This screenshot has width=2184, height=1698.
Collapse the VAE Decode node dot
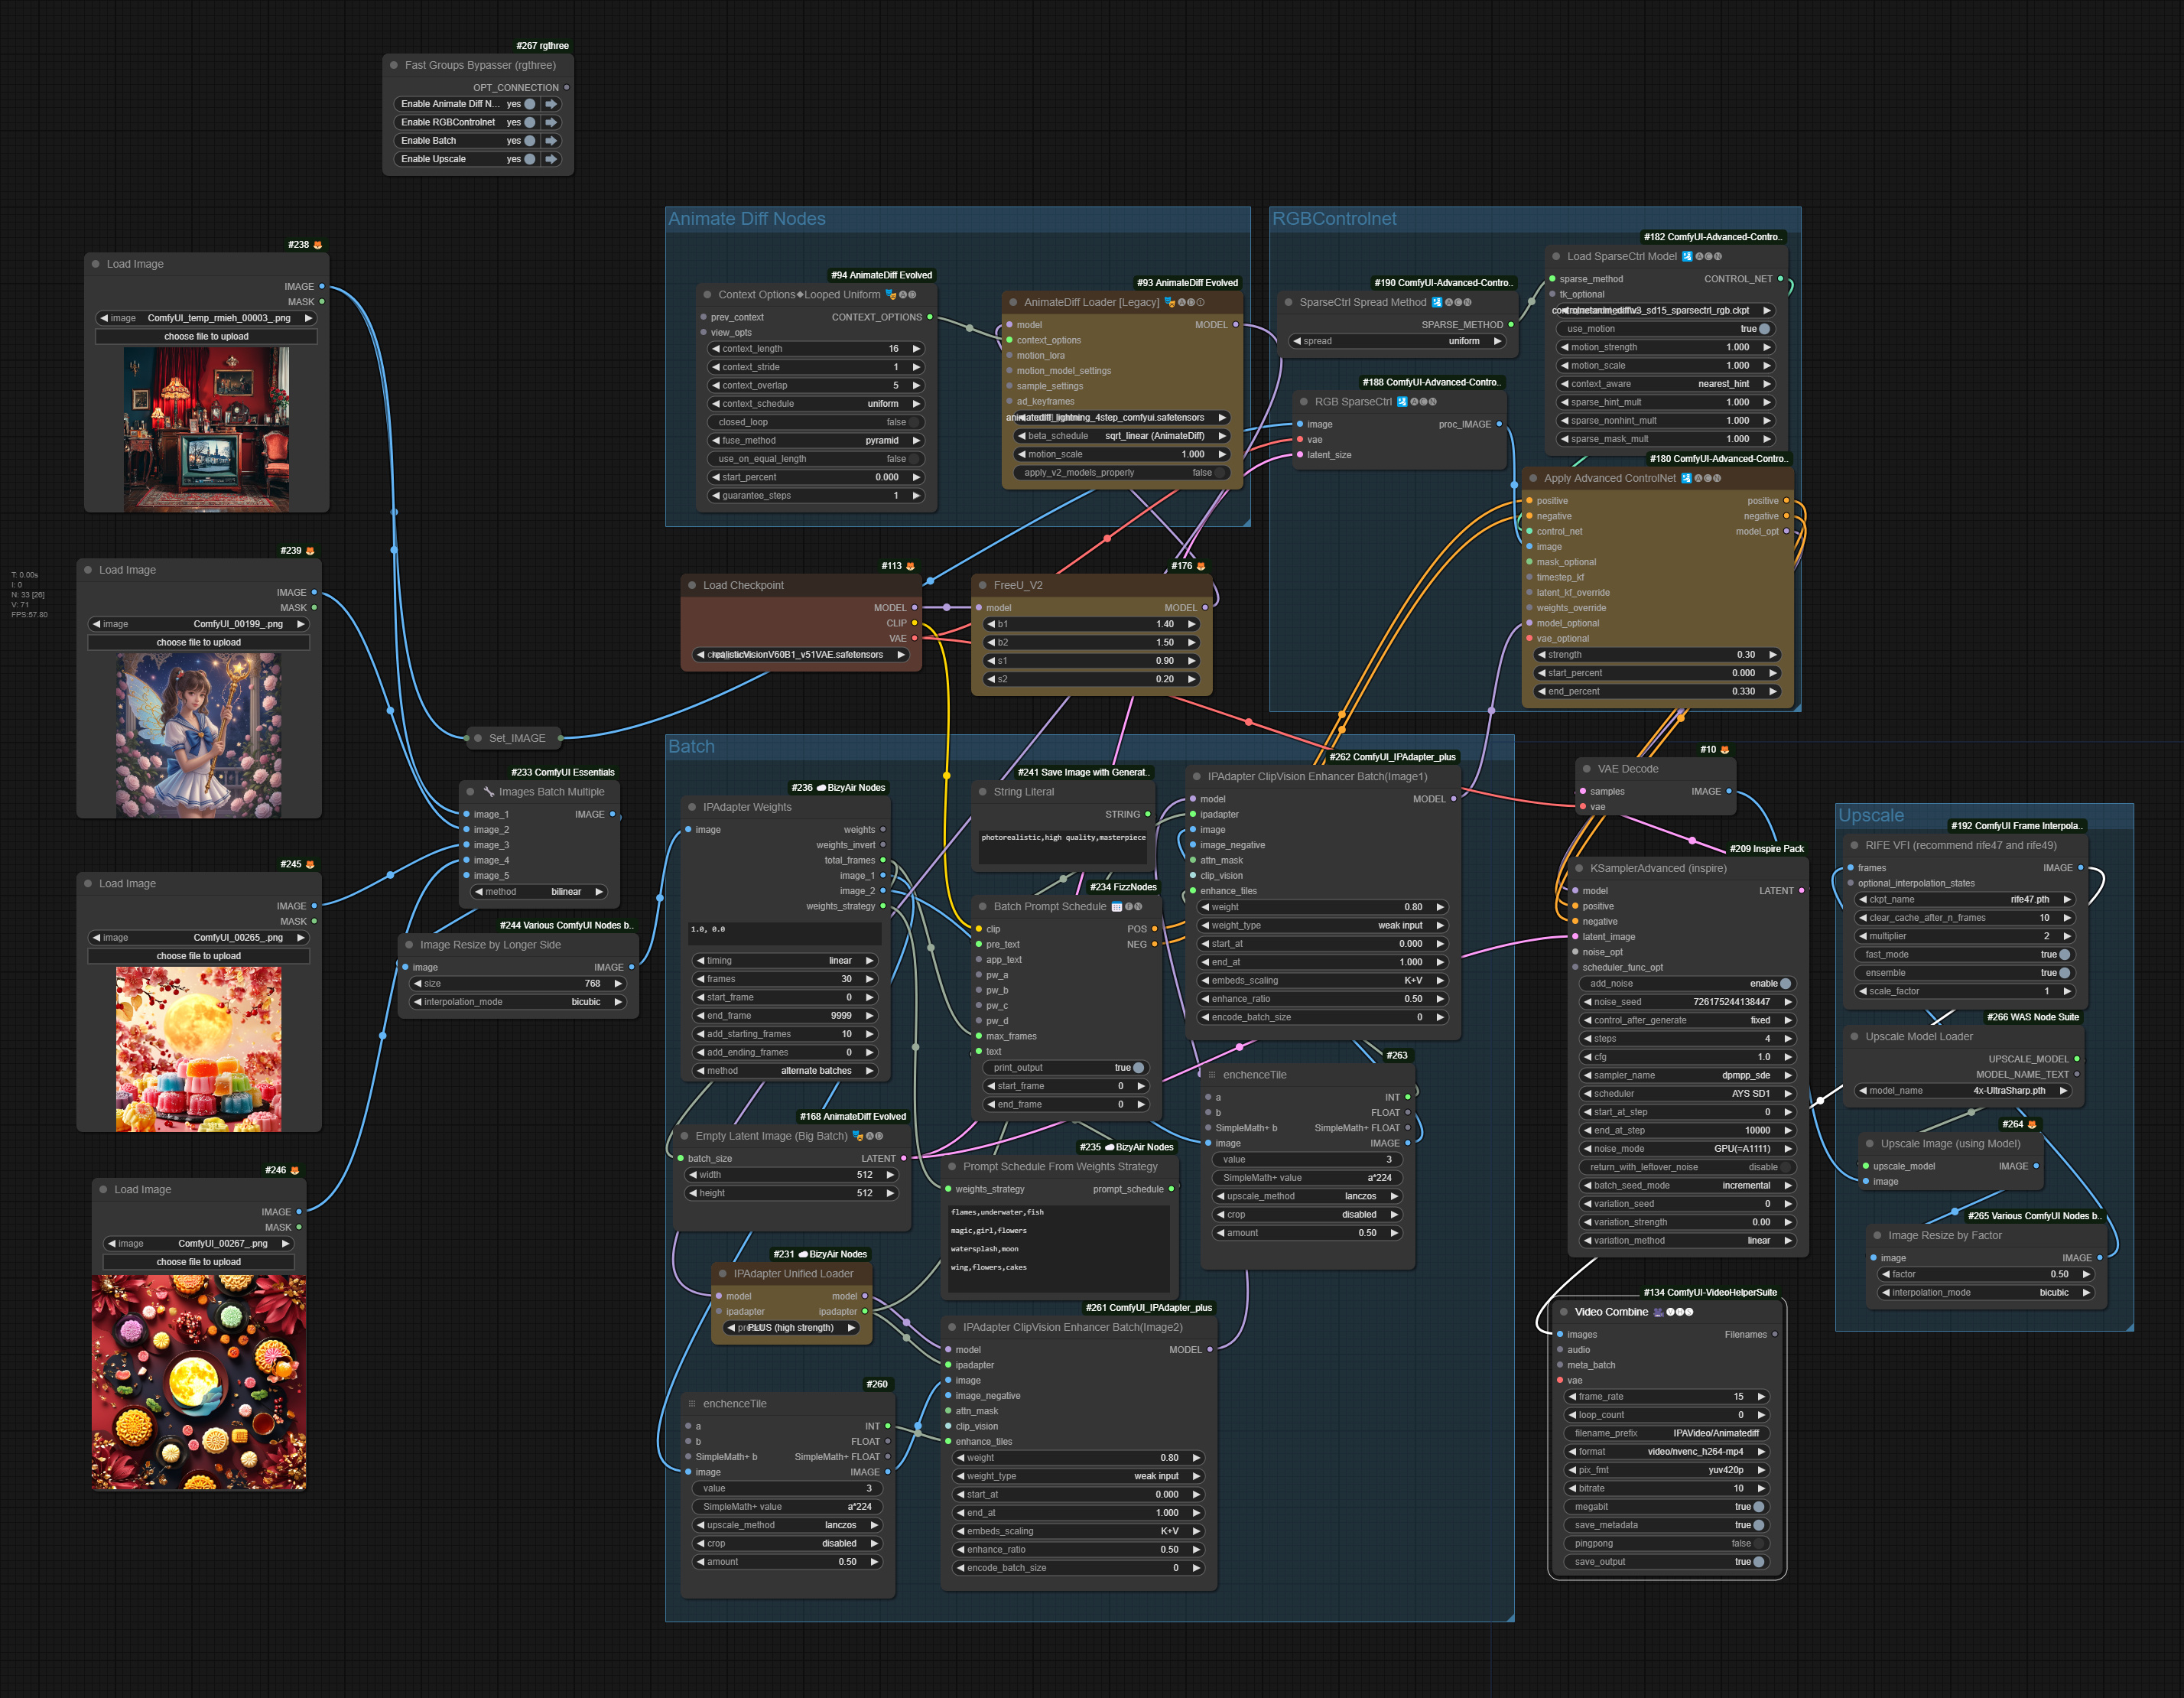coord(1587,769)
